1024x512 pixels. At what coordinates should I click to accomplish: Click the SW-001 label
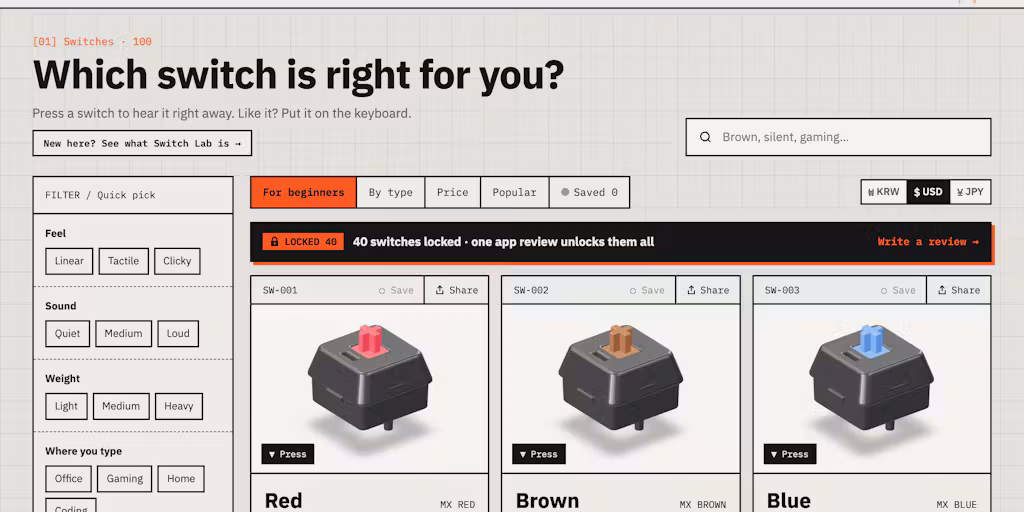coord(280,290)
